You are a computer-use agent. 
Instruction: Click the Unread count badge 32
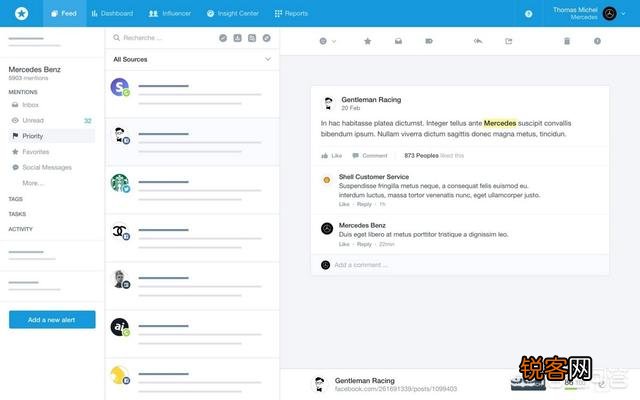pos(88,121)
